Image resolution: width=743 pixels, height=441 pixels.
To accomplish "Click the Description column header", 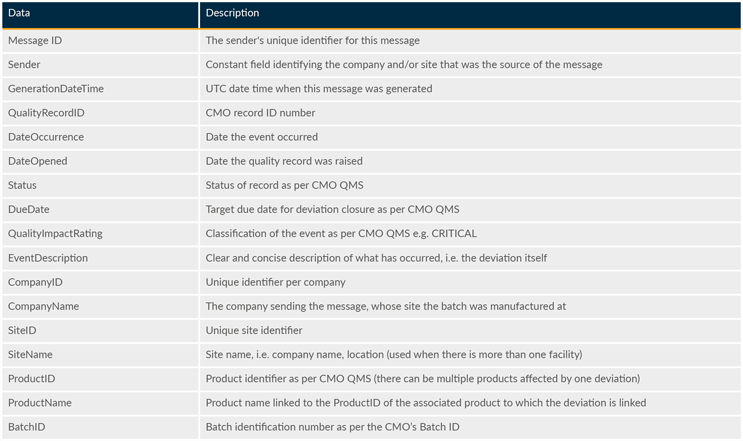I will pyautogui.click(x=232, y=13).
